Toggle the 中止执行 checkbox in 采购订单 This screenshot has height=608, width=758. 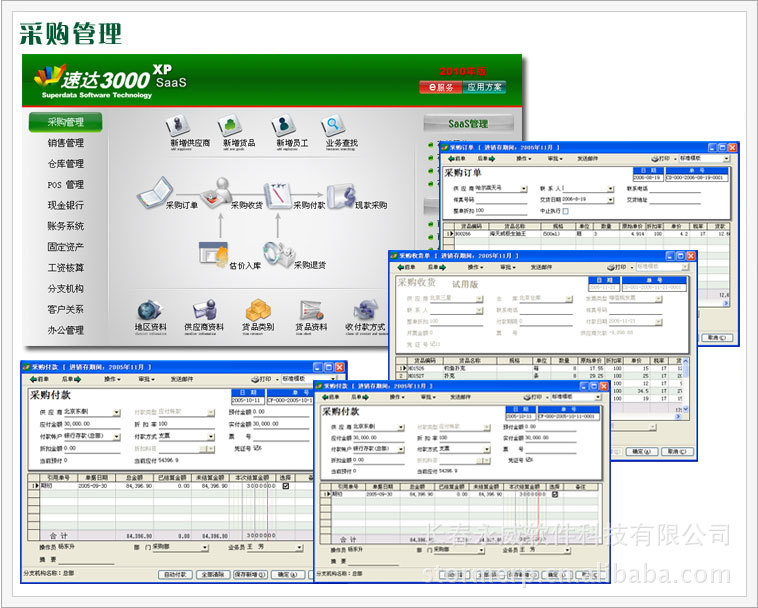pos(566,211)
